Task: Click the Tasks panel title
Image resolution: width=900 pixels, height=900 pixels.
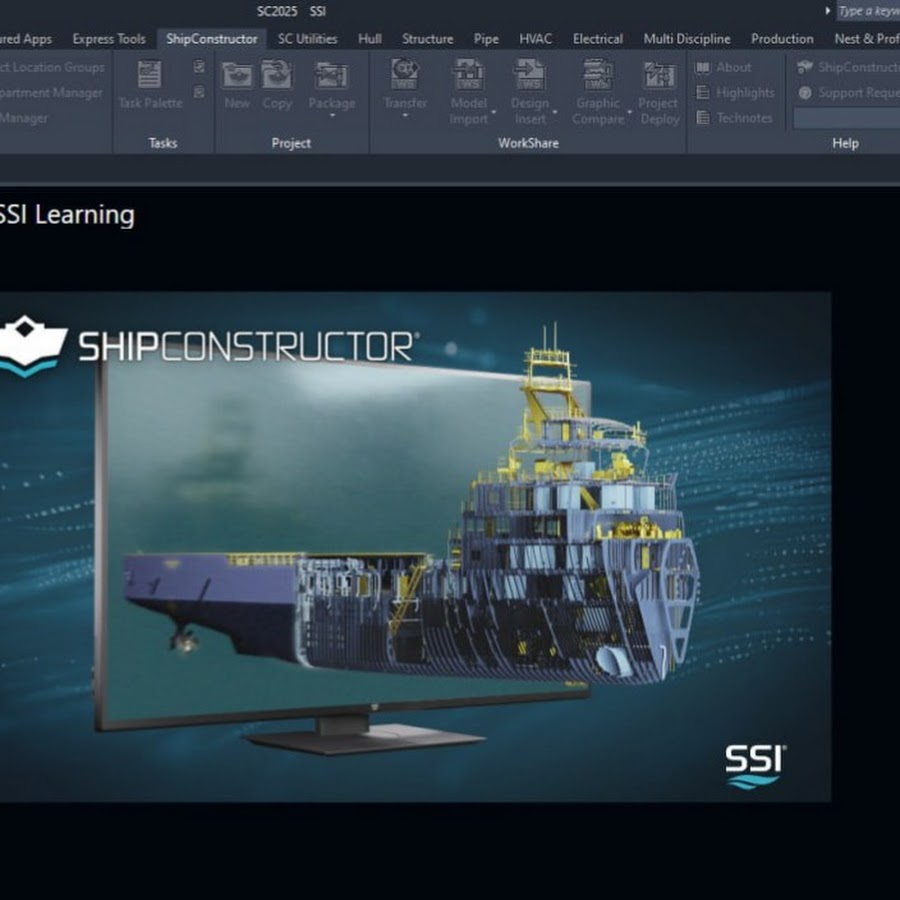Action: click(163, 143)
